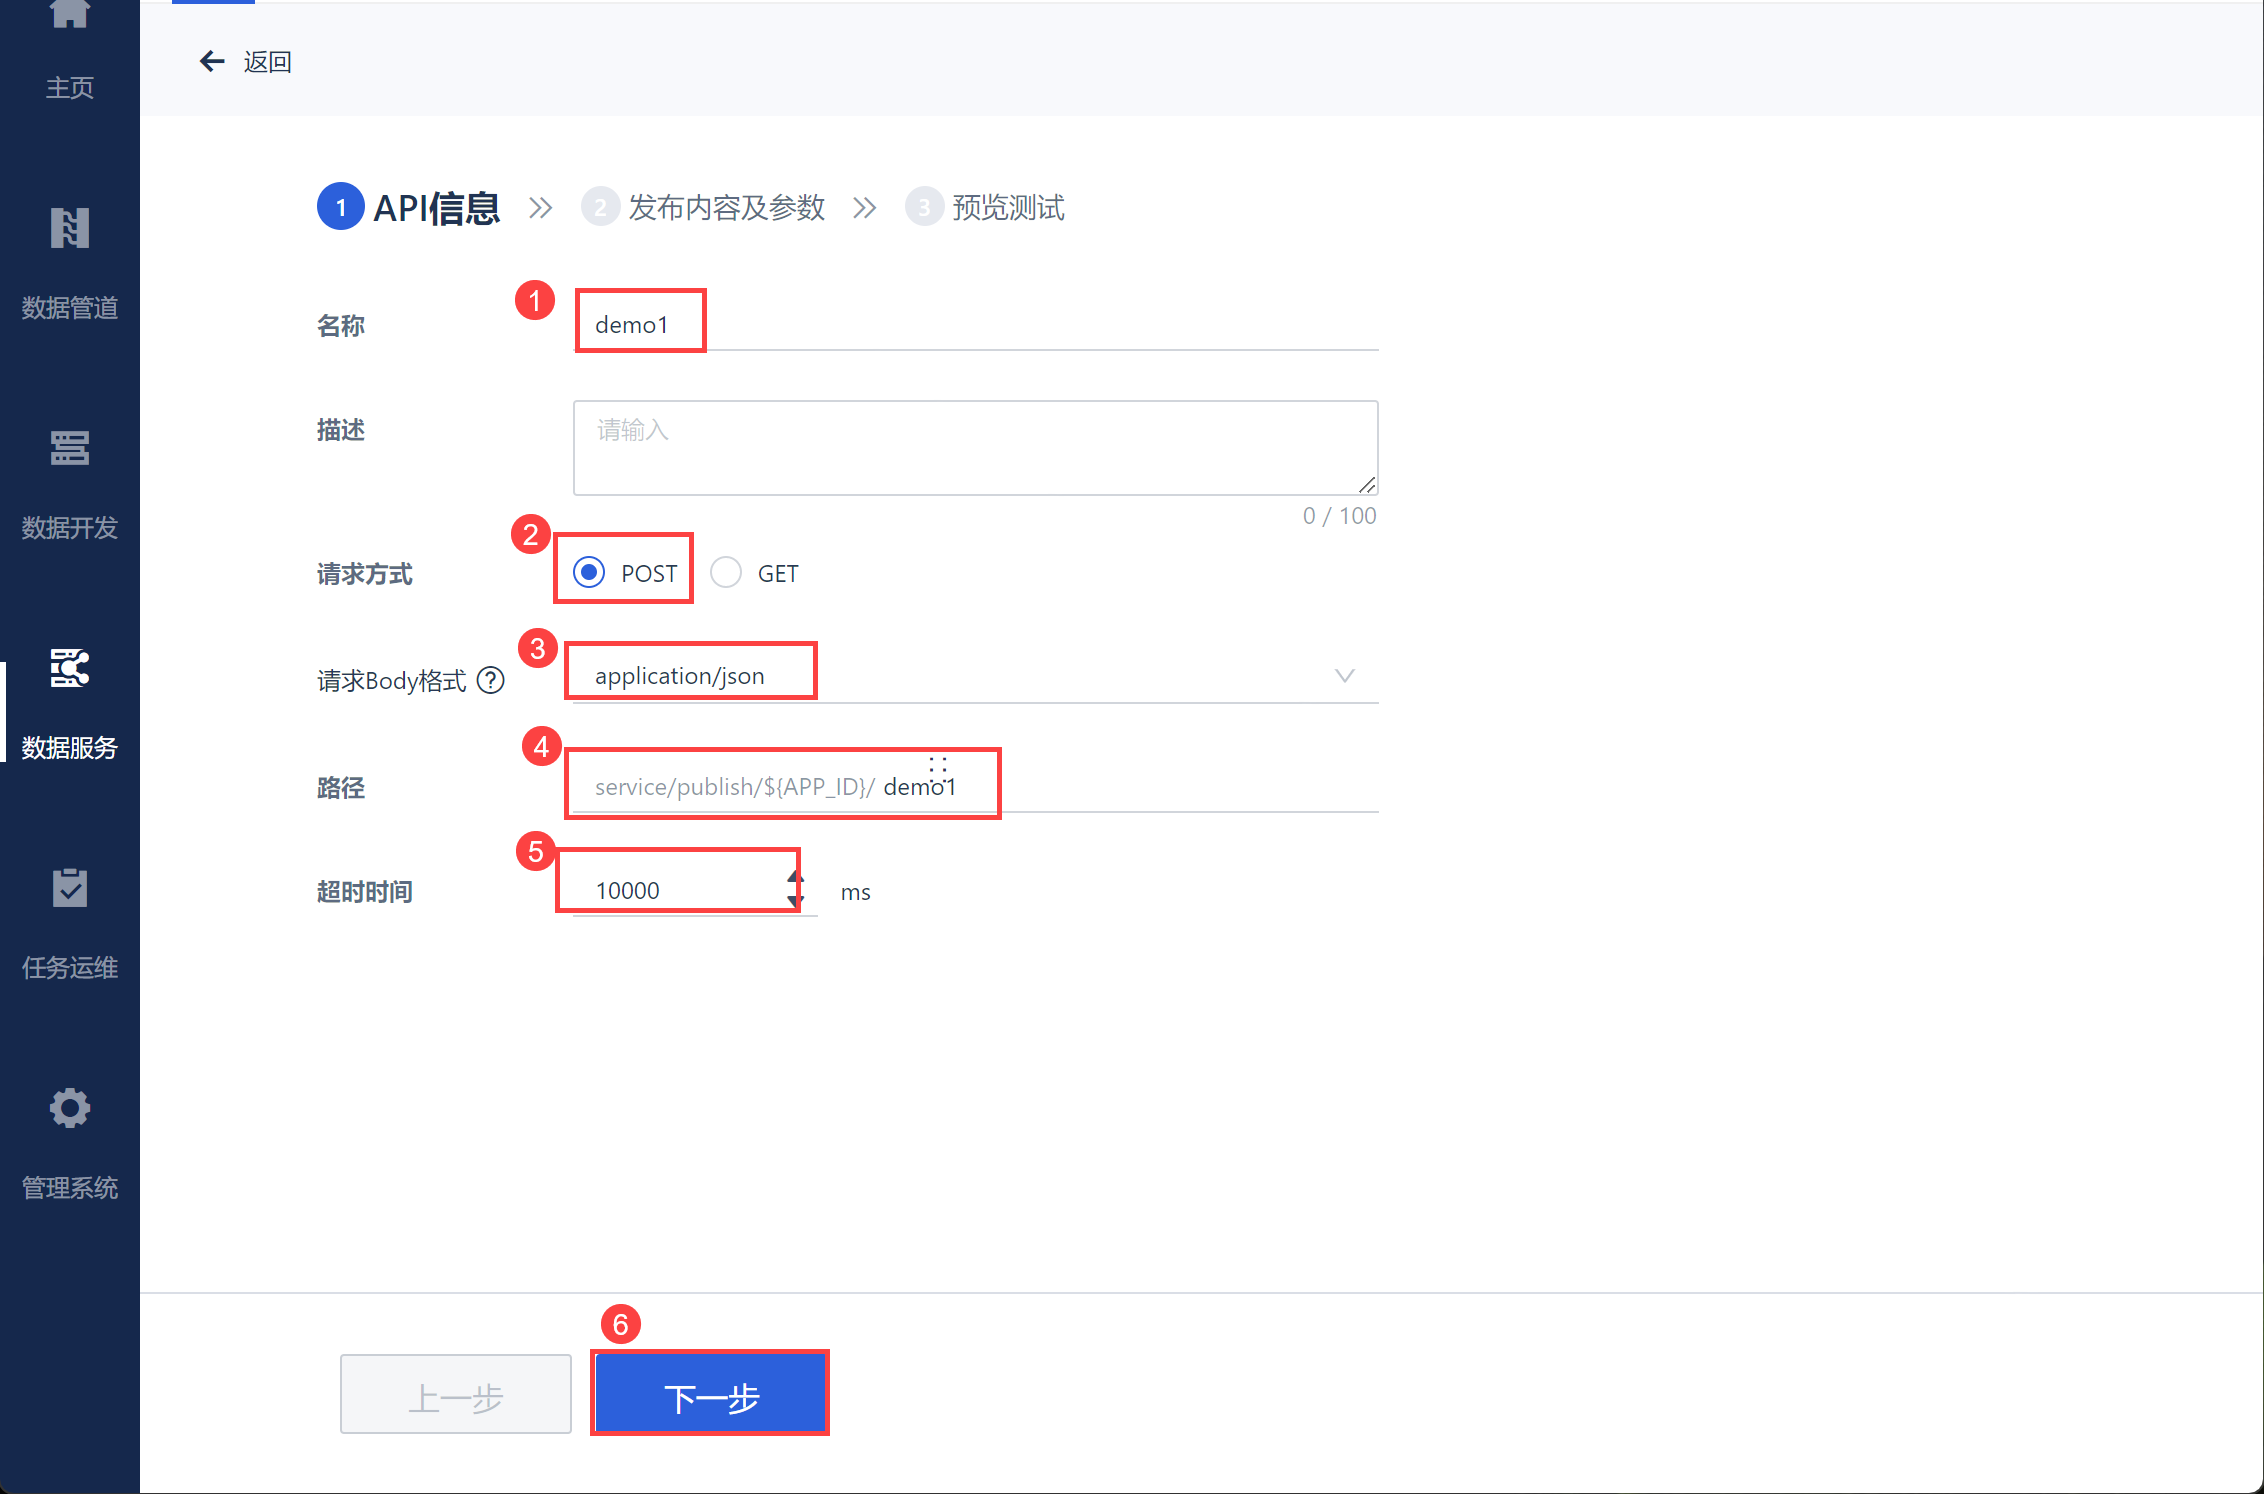Screen dimensions: 2264x1494
Task: Click help icon beside 请求Body格式
Action: 491,681
